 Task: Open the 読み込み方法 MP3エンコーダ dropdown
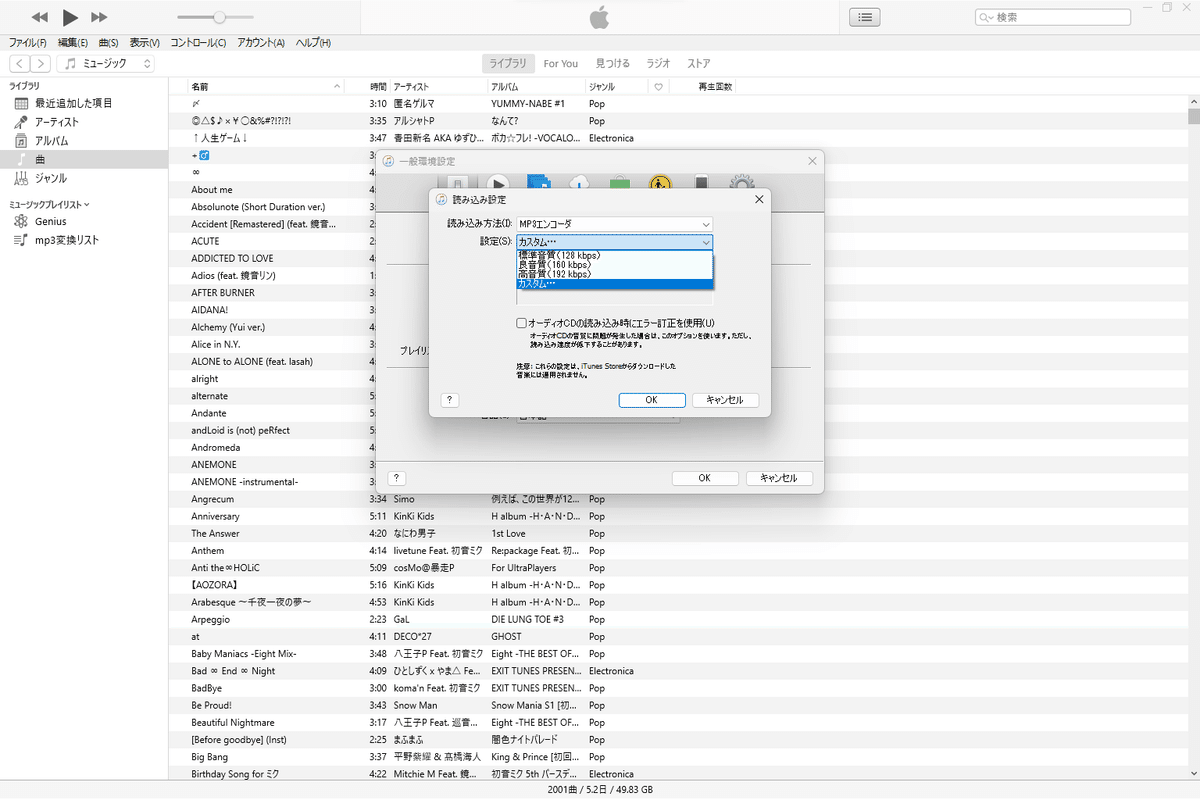click(614, 224)
